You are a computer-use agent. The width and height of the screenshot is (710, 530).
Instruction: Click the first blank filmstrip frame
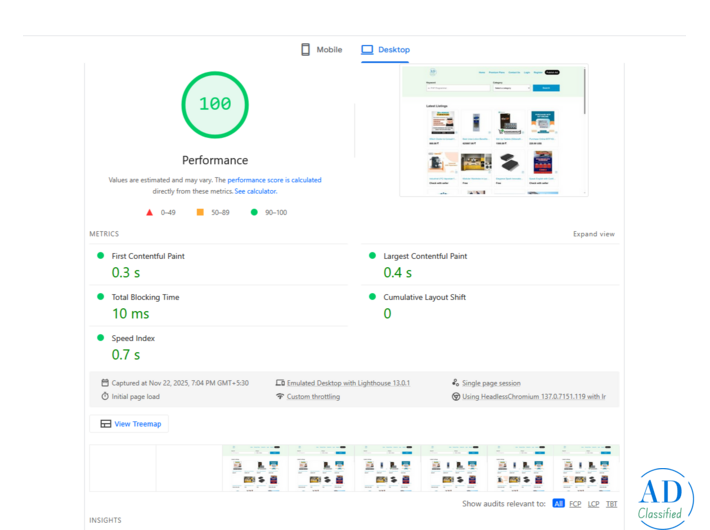pos(123,468)
